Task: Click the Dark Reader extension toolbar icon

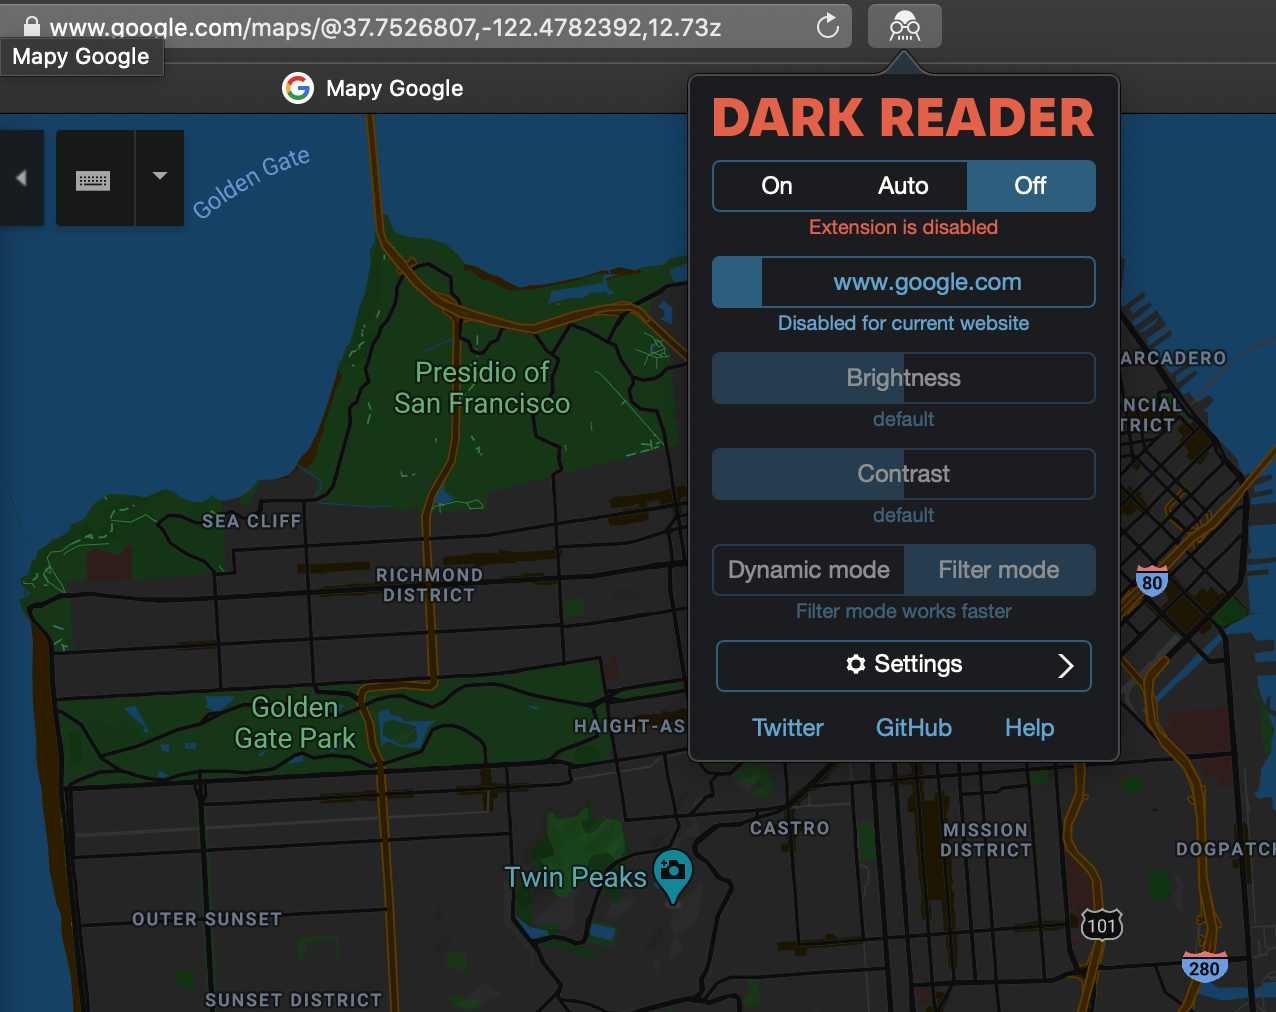Action: point(904,26)
